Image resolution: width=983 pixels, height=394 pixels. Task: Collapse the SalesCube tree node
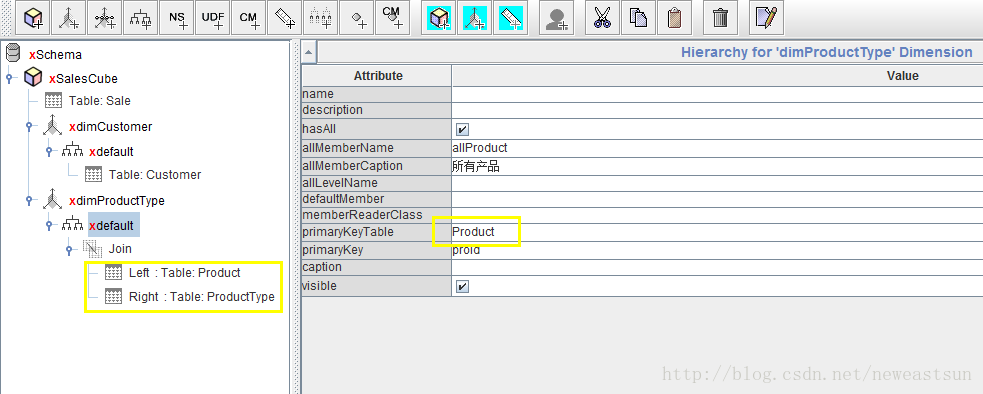(9, 78)
